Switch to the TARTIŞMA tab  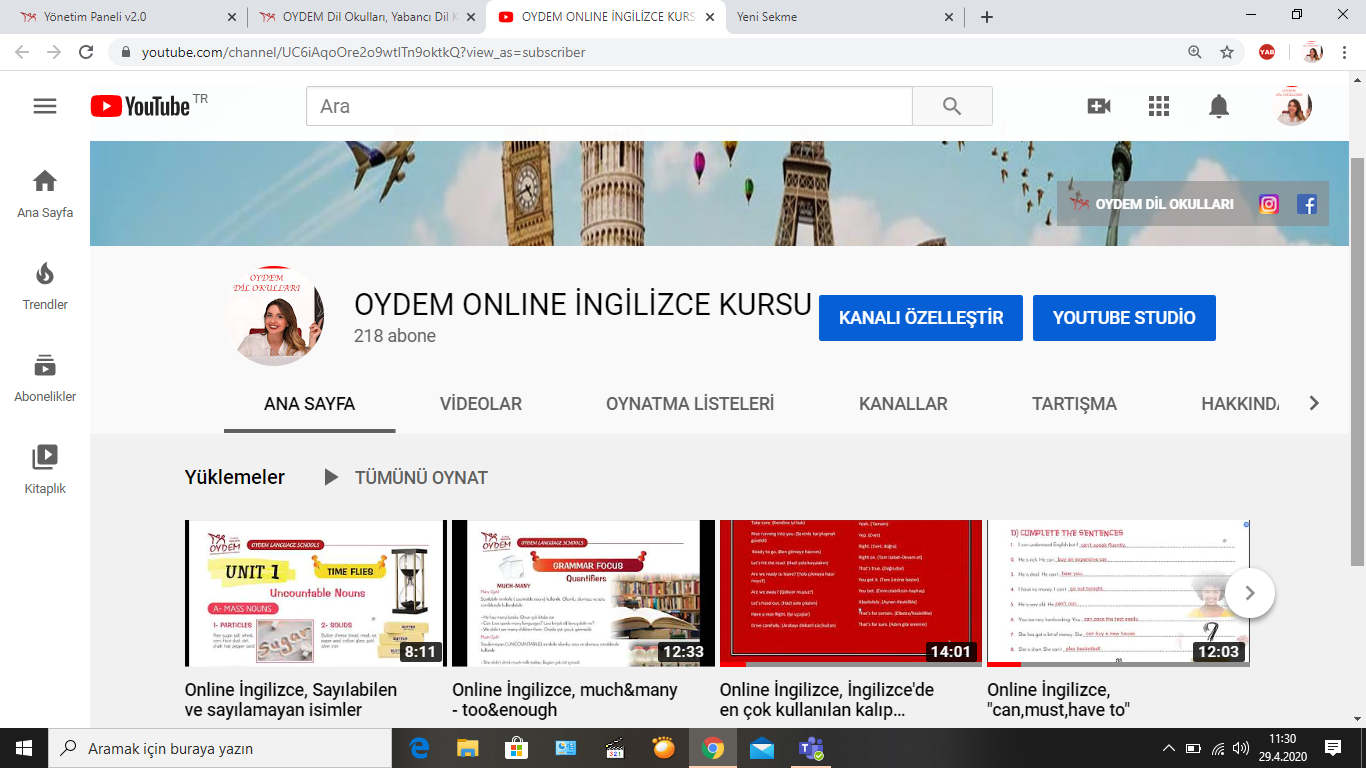pyautogui.click(x=1075, y=404)
